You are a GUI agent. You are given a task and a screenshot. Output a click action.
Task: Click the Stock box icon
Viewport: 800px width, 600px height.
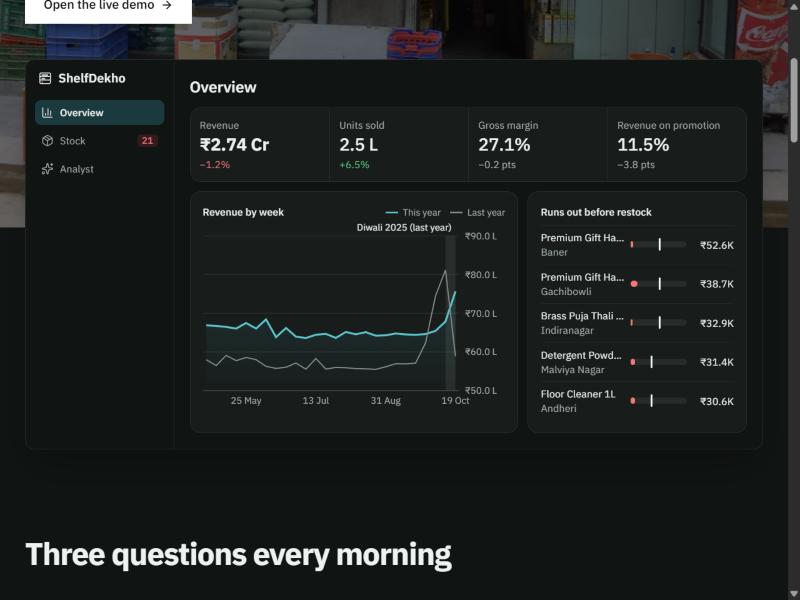47,141
